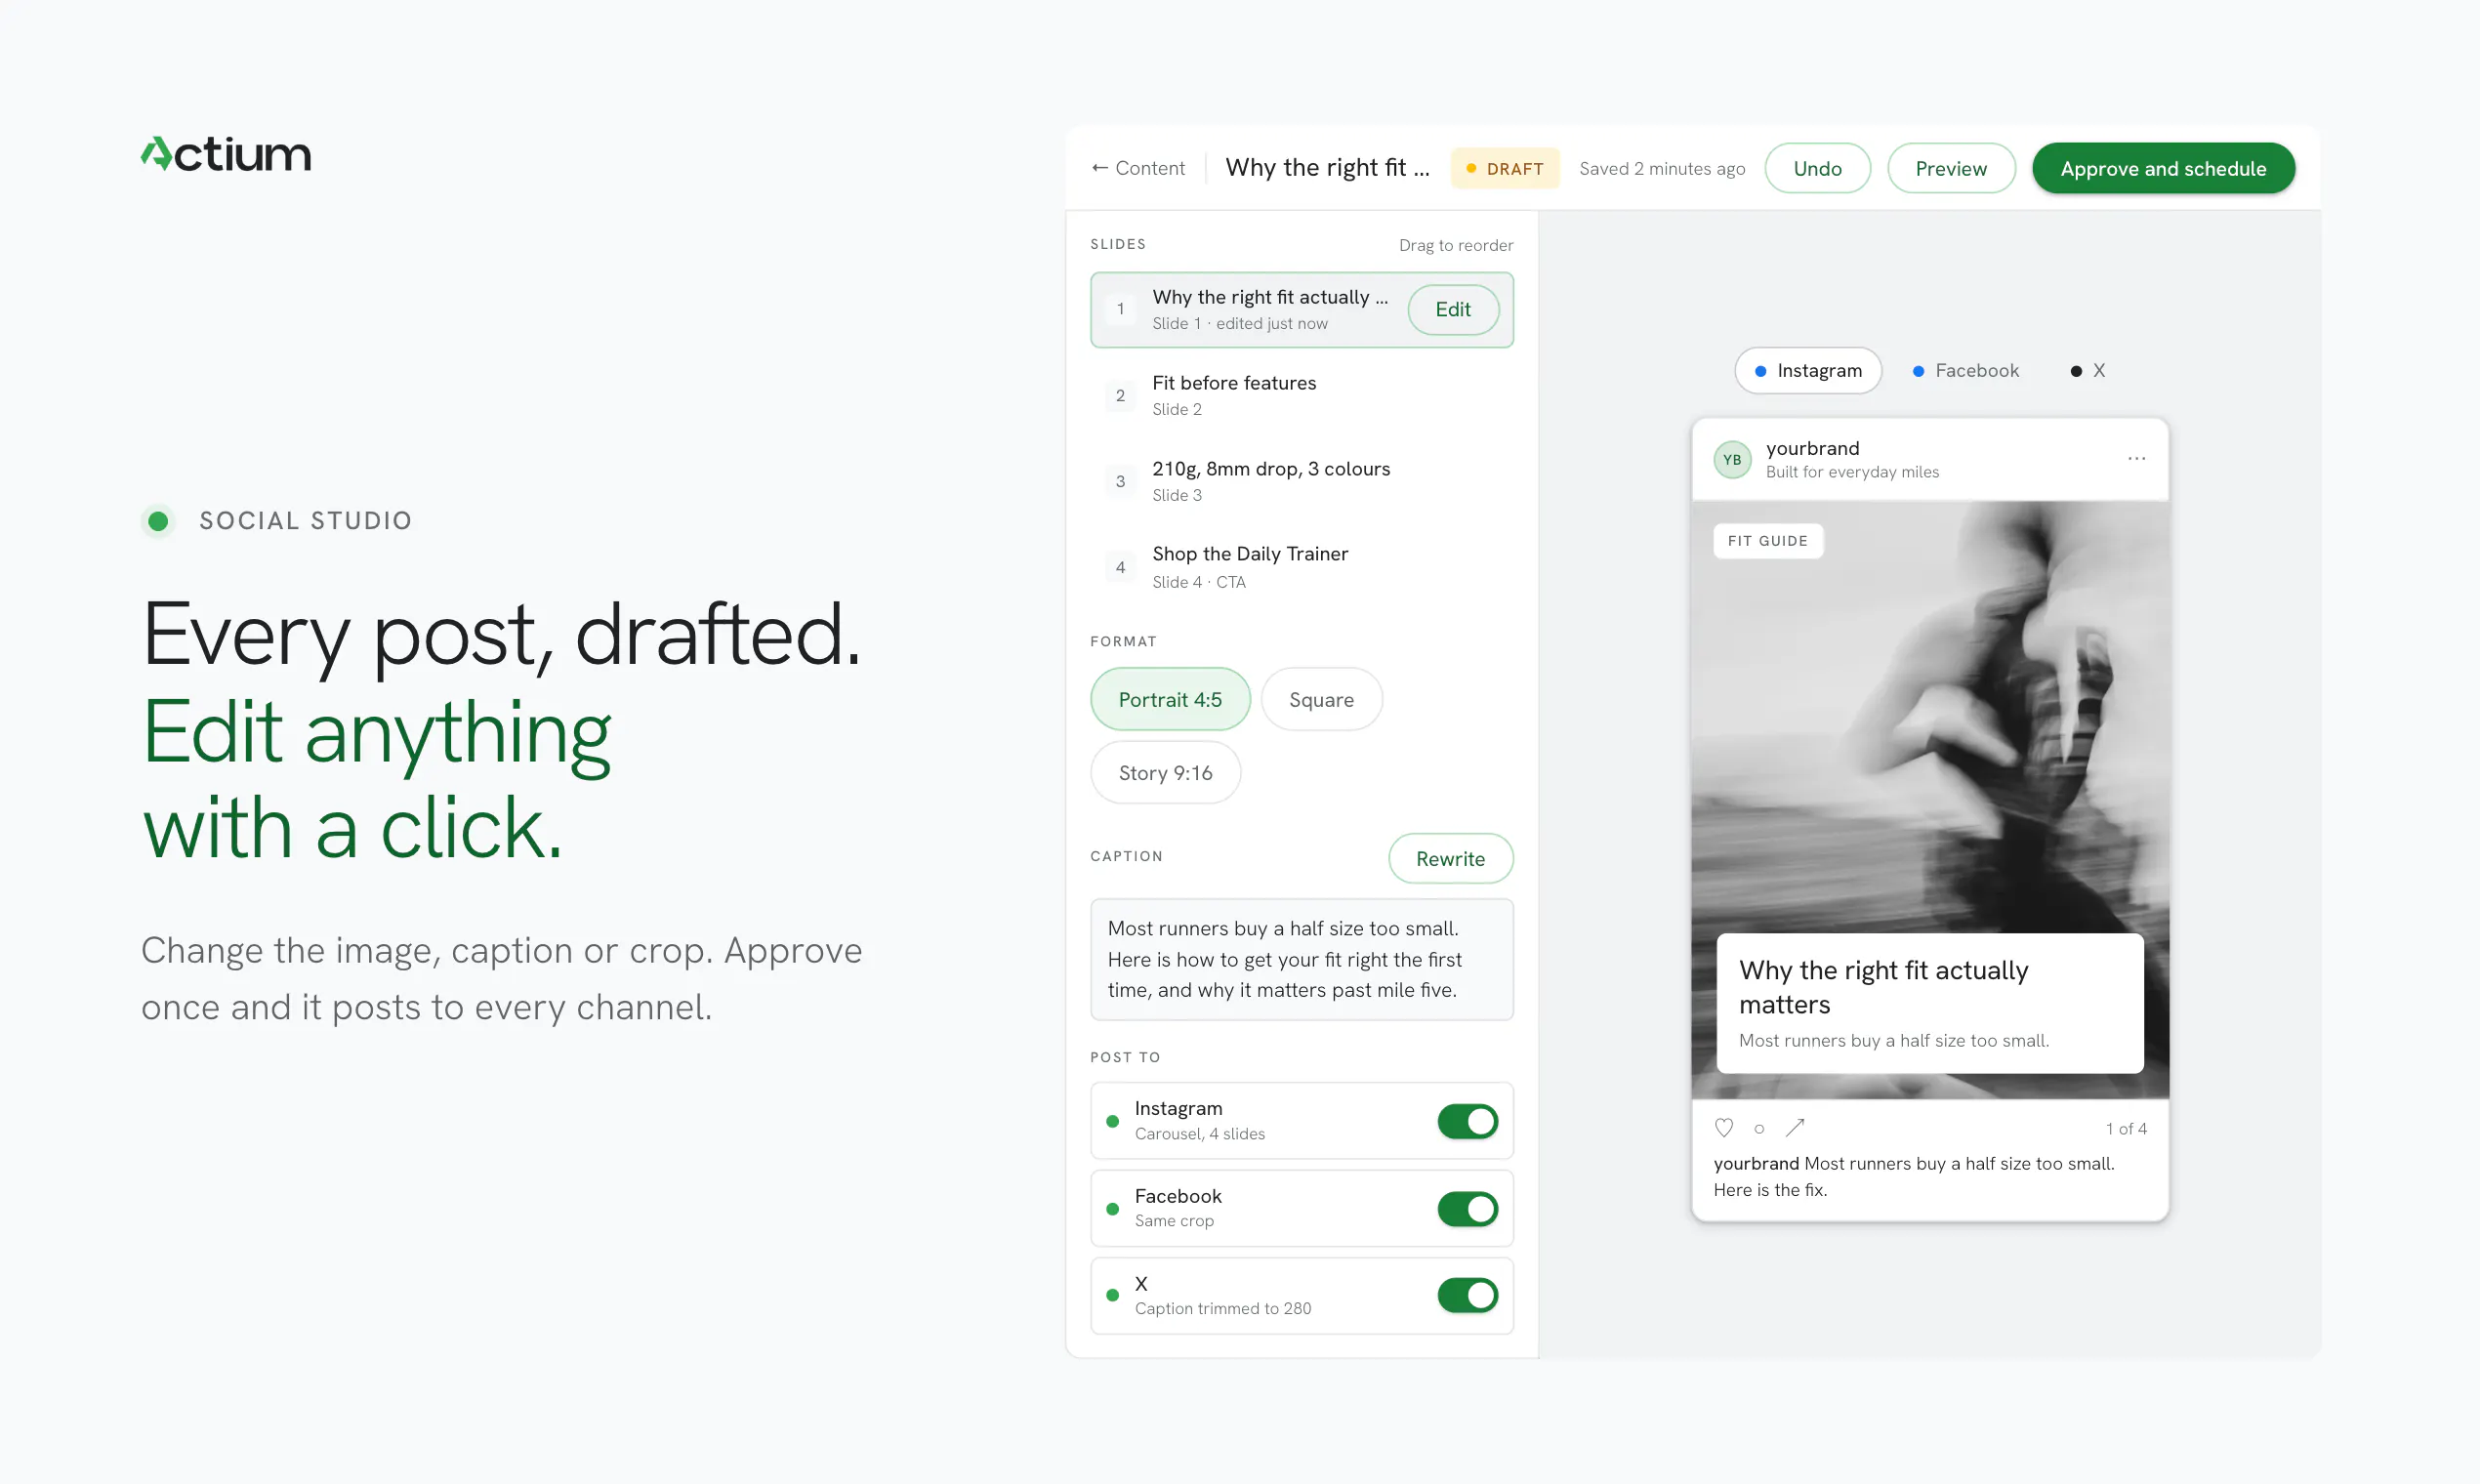Click the post title Why the right fit
The width and height of the screenshot is (2480, 1484).
pos(1327,167)
